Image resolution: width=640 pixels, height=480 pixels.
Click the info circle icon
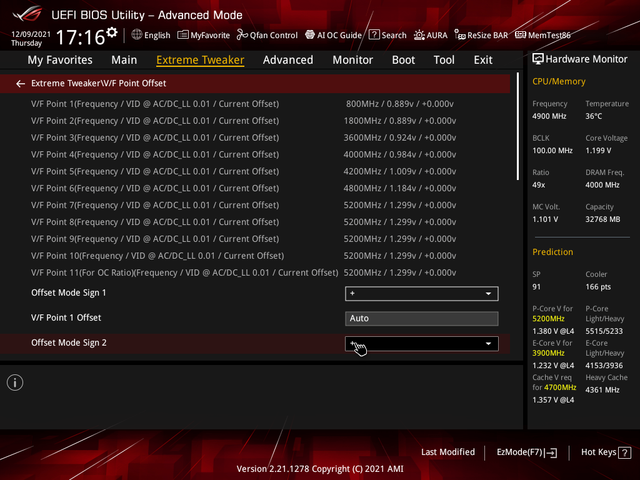pos(15,383)
